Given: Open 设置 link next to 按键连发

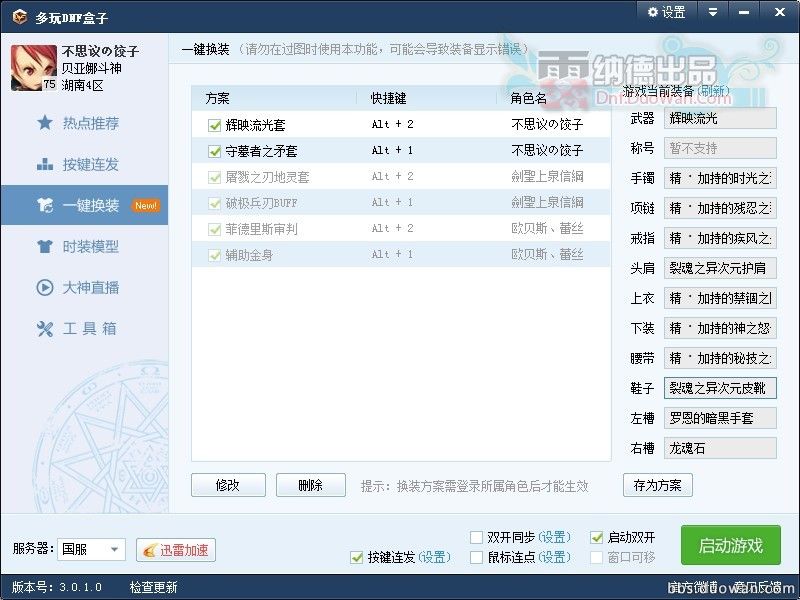Looking at the screenshot, I should tap(434, 557).
